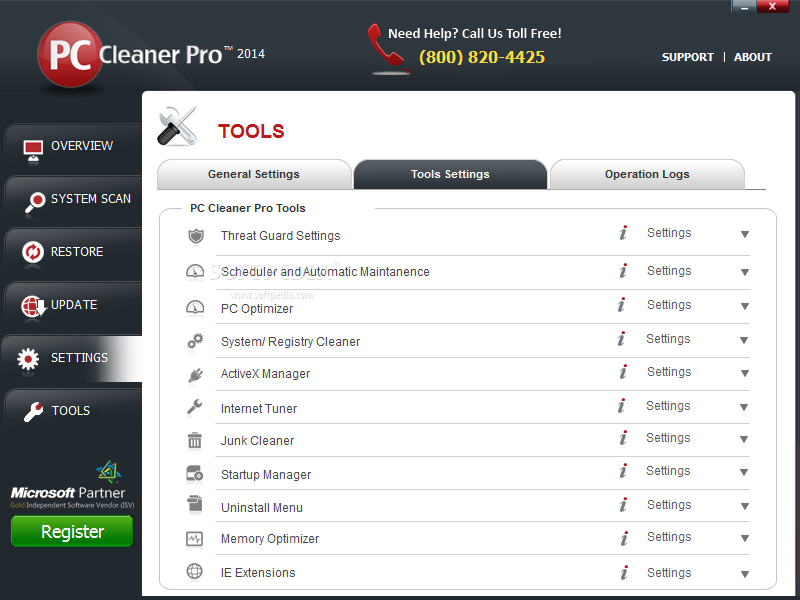
Task: Click the Startup Manager icon
Action: click(x=194, y=474)
